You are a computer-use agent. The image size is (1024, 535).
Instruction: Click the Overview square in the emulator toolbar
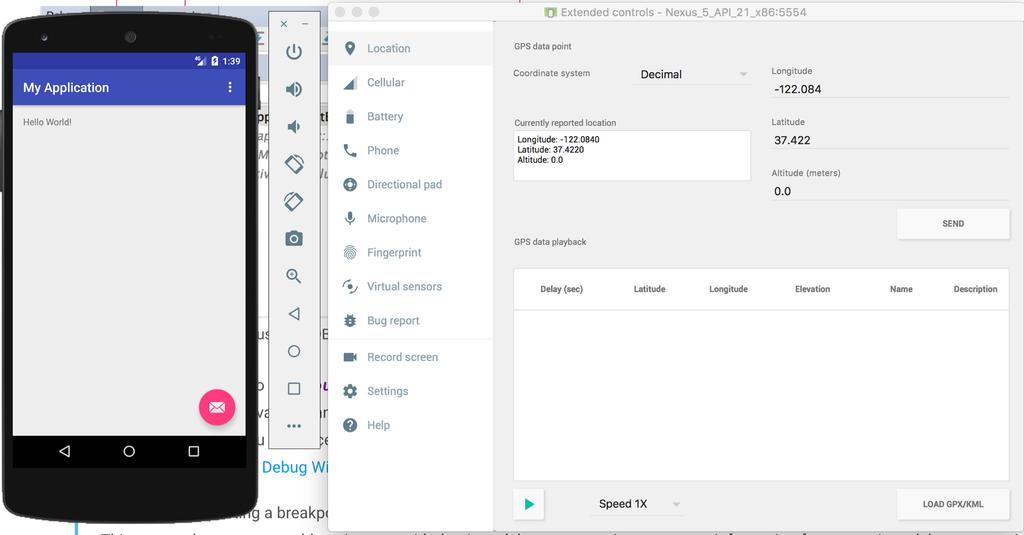[x=294, y=389]
